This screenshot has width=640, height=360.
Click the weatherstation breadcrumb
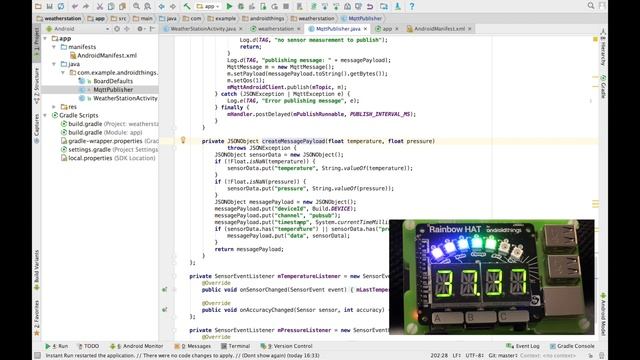click(x=59, y=18)
